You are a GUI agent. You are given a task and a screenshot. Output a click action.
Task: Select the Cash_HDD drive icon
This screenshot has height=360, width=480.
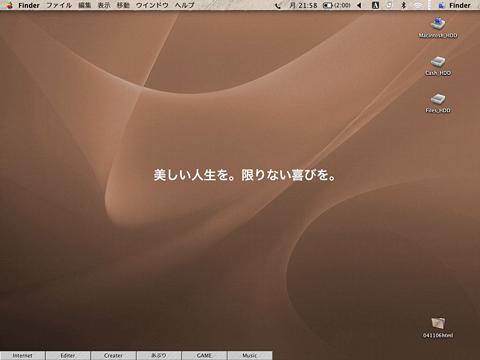point(438,61)
